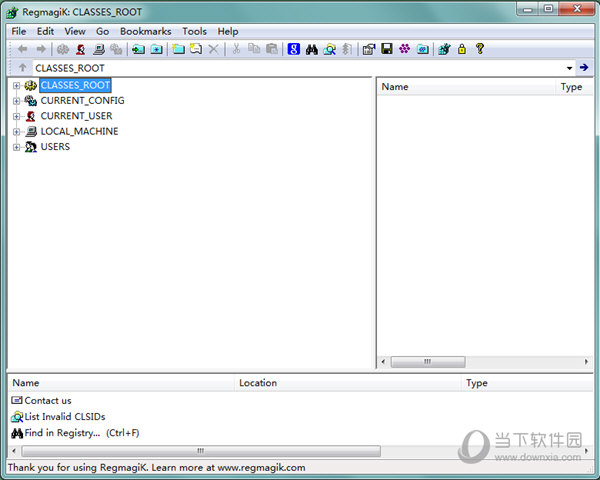Click the values pane Type column header

pyautogui.click(x=574, y=87)
